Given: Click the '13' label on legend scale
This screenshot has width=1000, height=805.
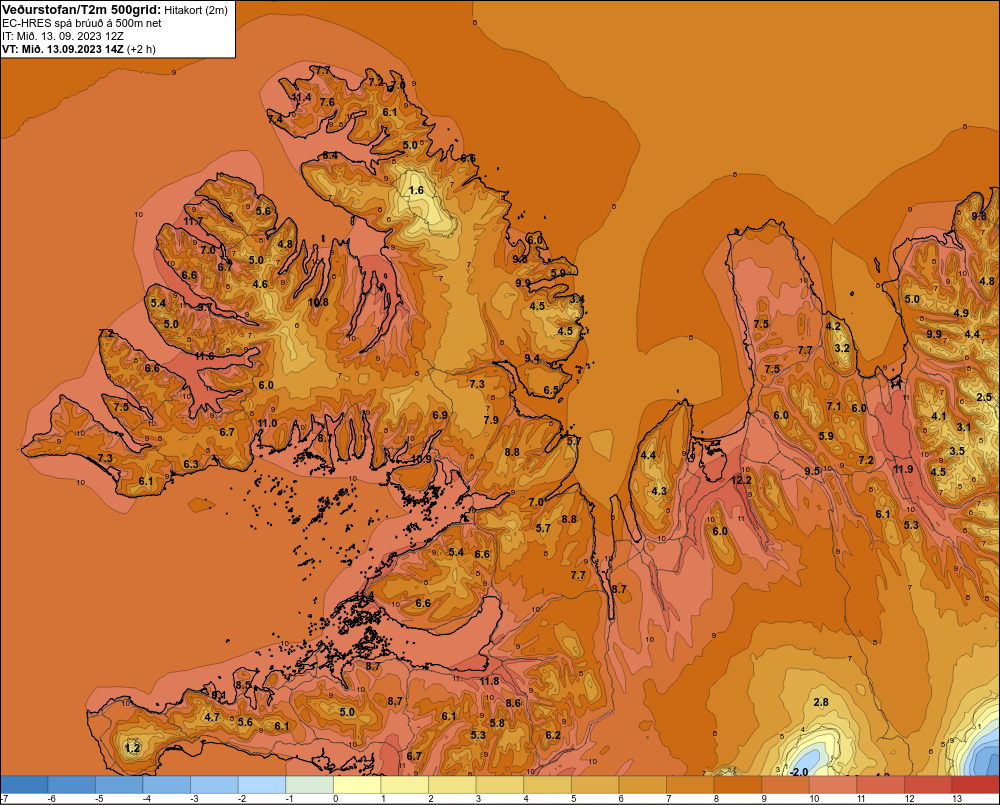Looking at the screenshot, I should coord(957,799).
